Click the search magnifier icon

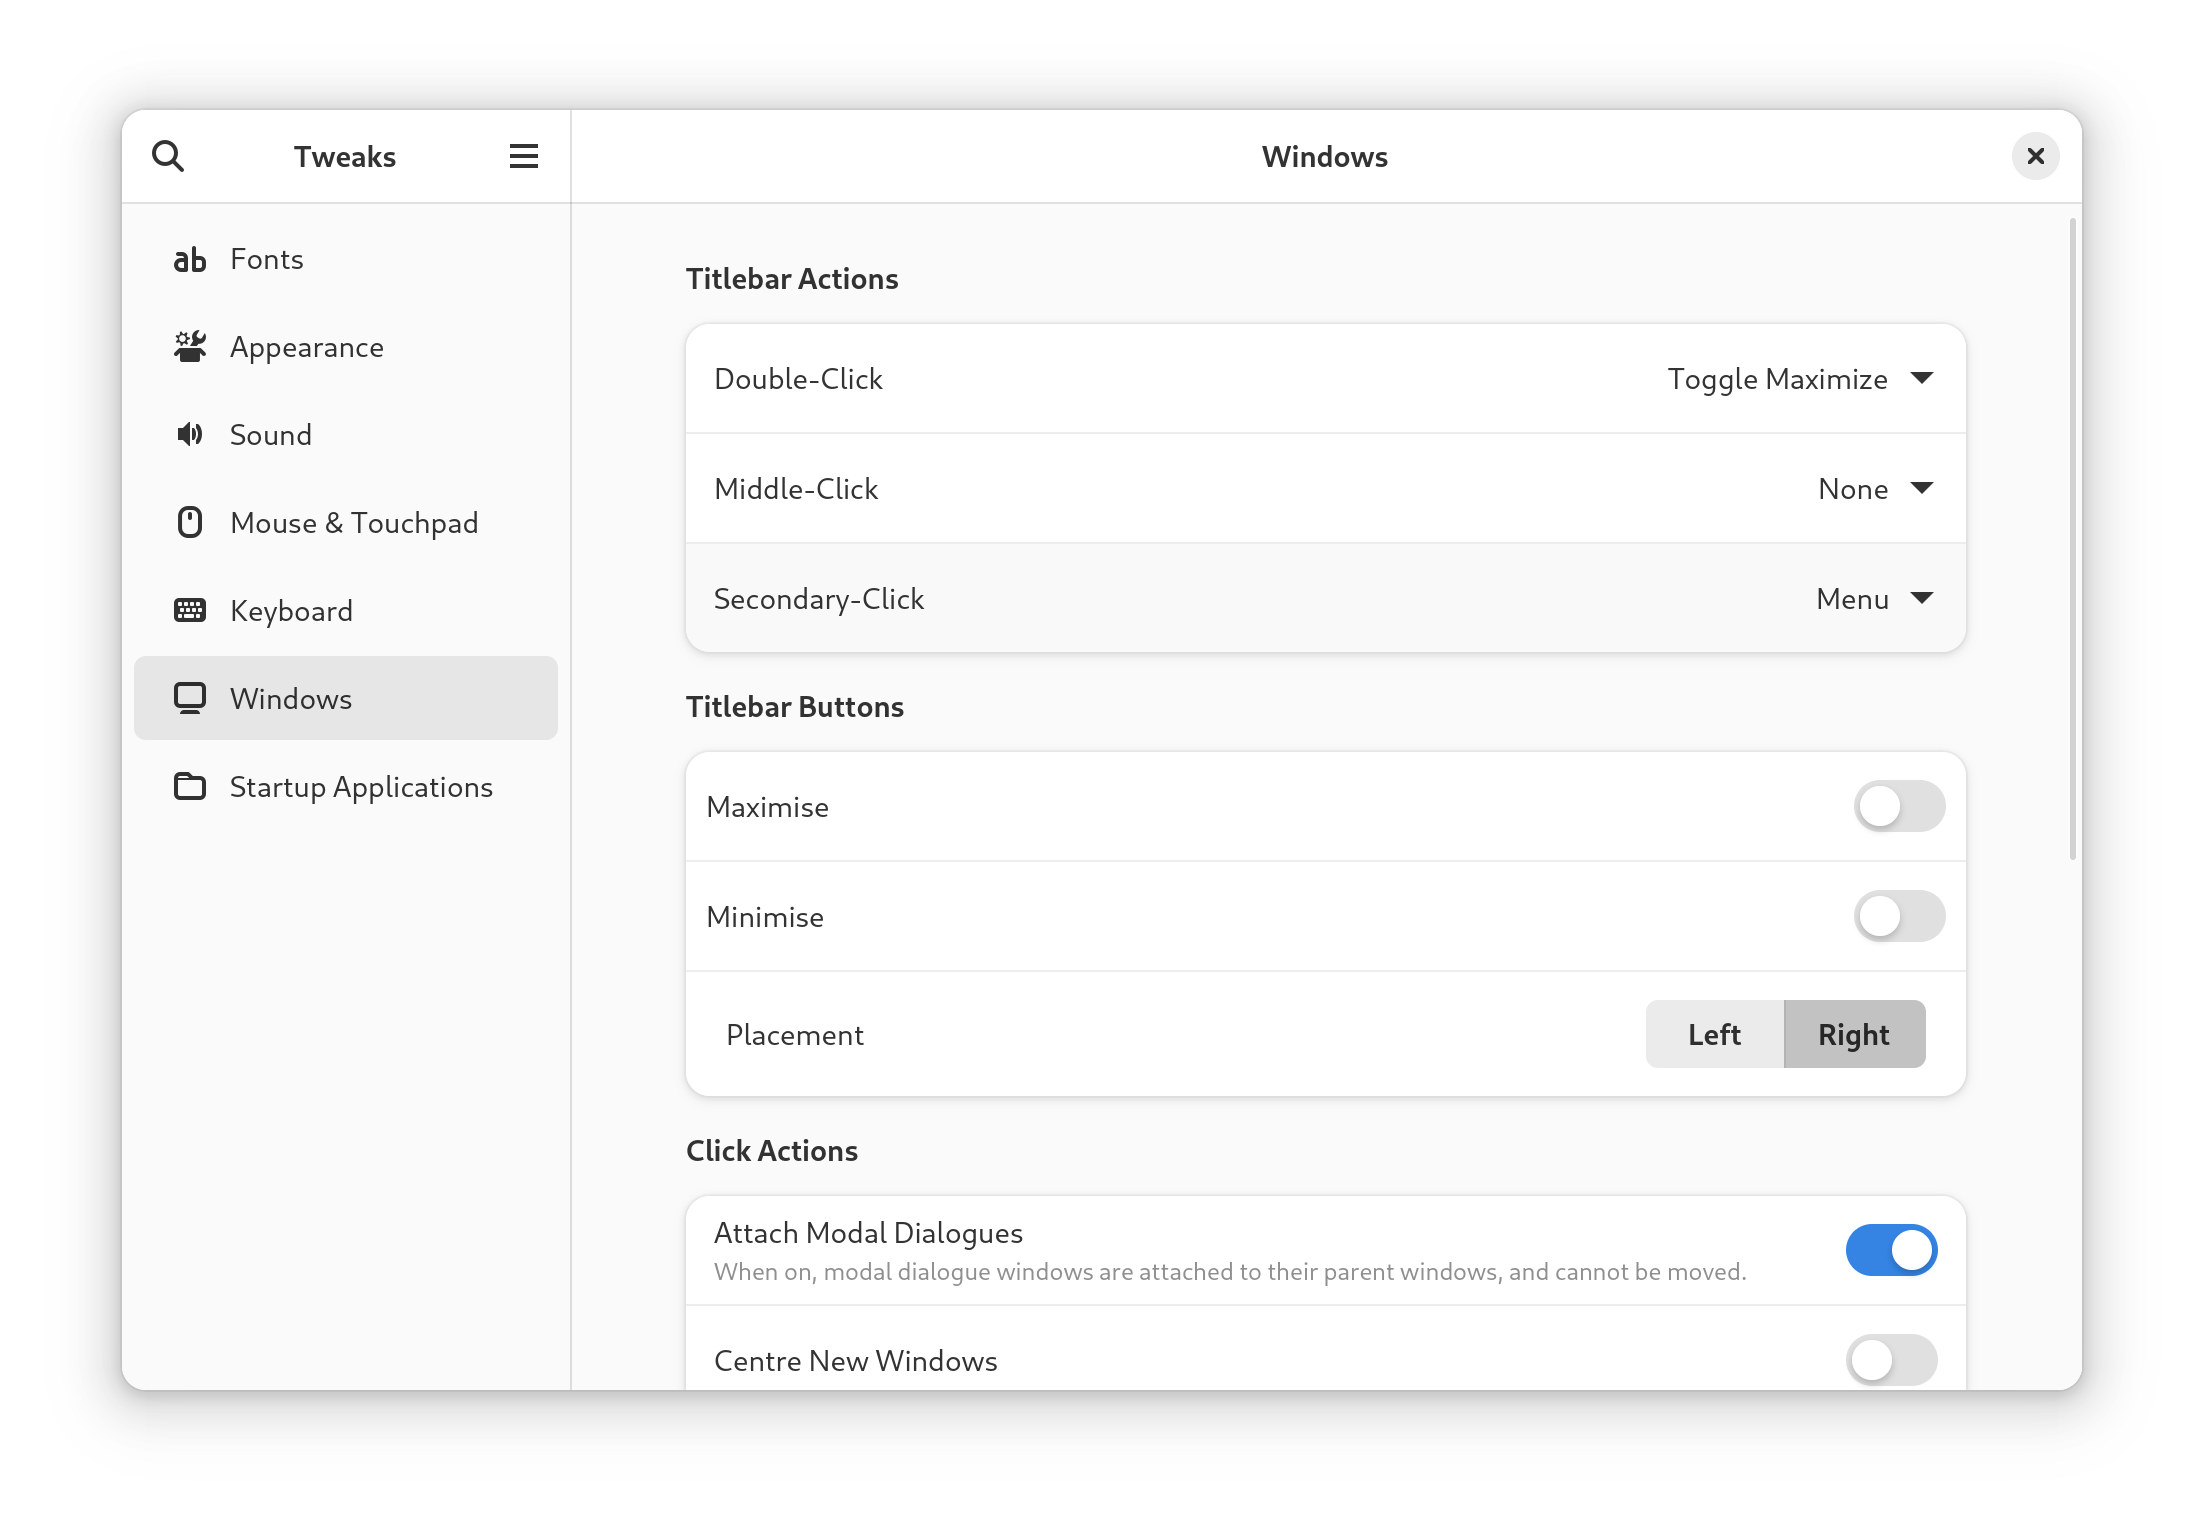point(168,156)
